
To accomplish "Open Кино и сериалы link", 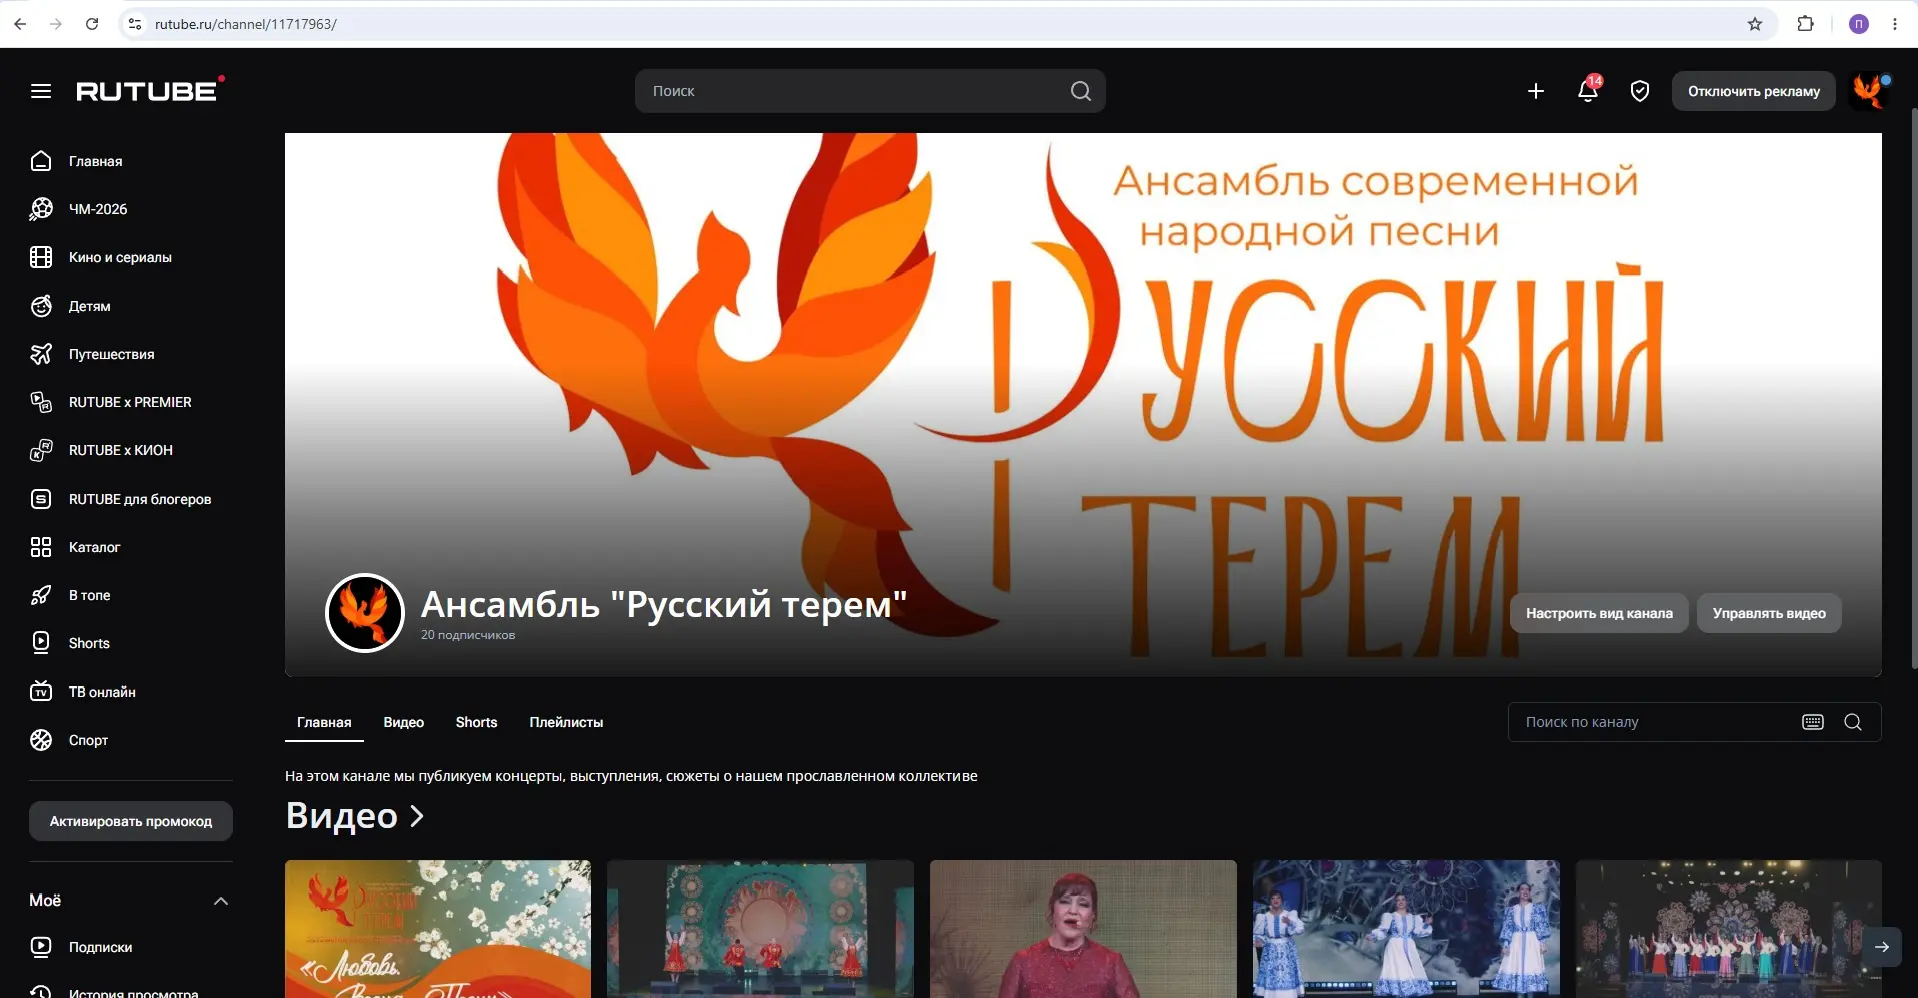I will (x=120, y=257).
